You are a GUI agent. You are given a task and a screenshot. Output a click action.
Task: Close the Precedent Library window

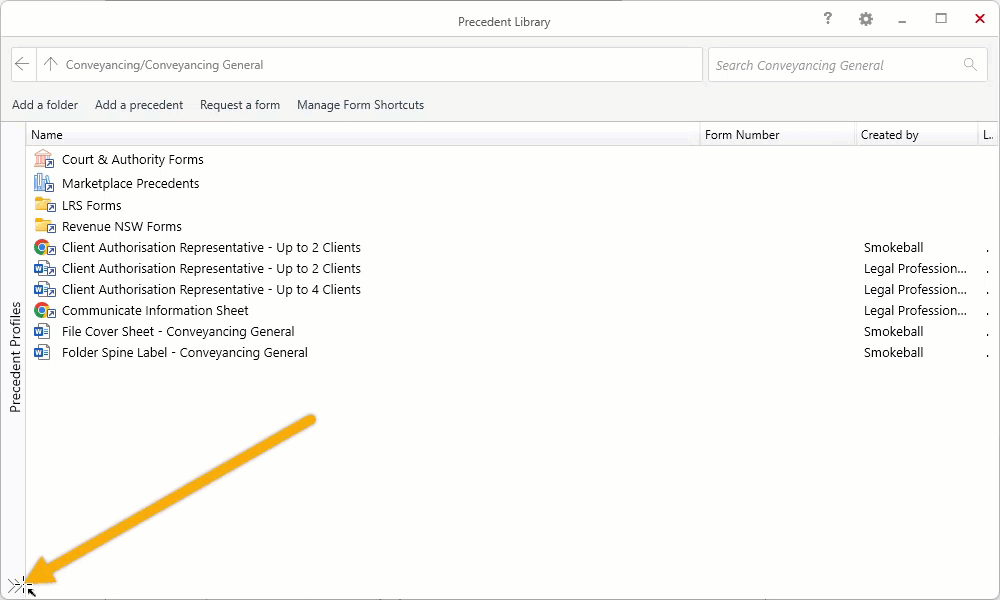point(980,18)
